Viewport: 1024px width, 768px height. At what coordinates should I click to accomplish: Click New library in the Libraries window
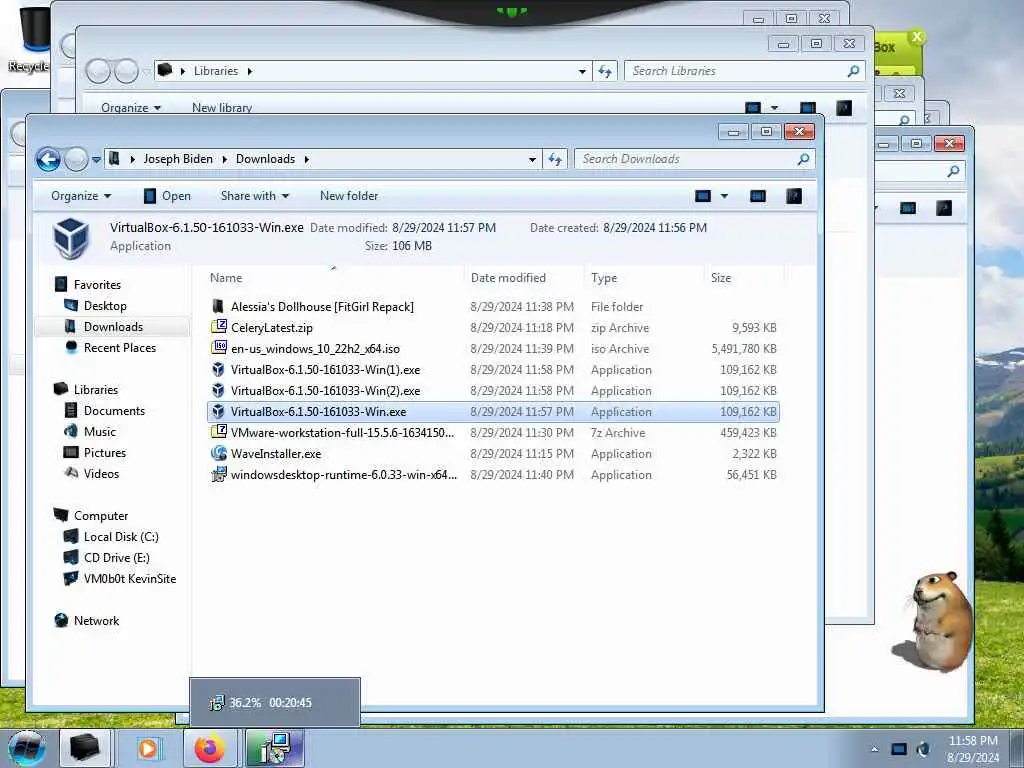tap(222, 108)
